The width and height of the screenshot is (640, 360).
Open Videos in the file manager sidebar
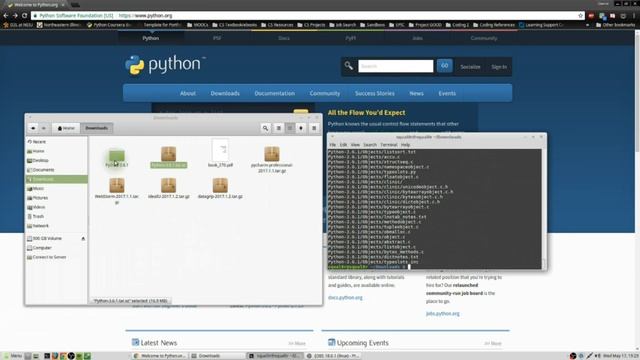click(56, 207)
